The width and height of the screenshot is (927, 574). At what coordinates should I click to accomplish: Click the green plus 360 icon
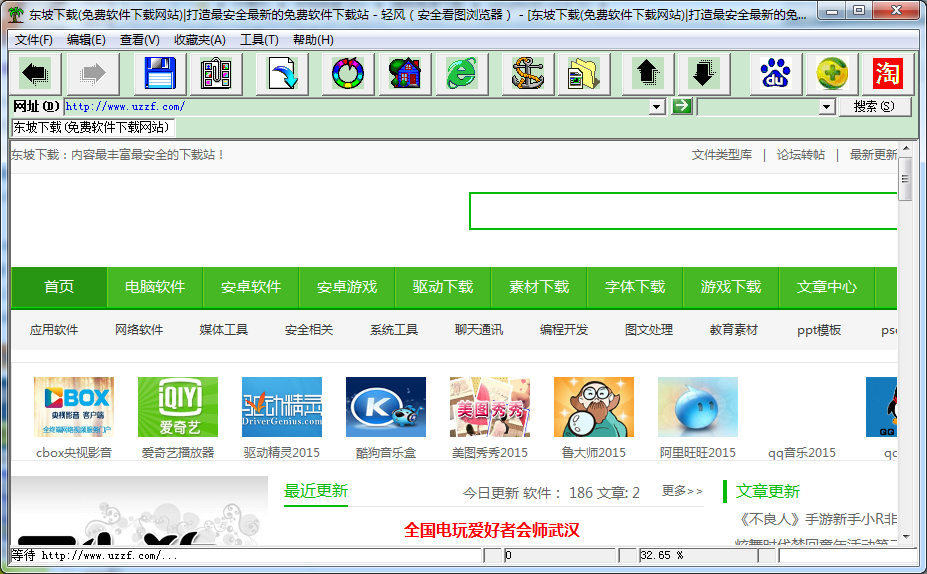832,74
